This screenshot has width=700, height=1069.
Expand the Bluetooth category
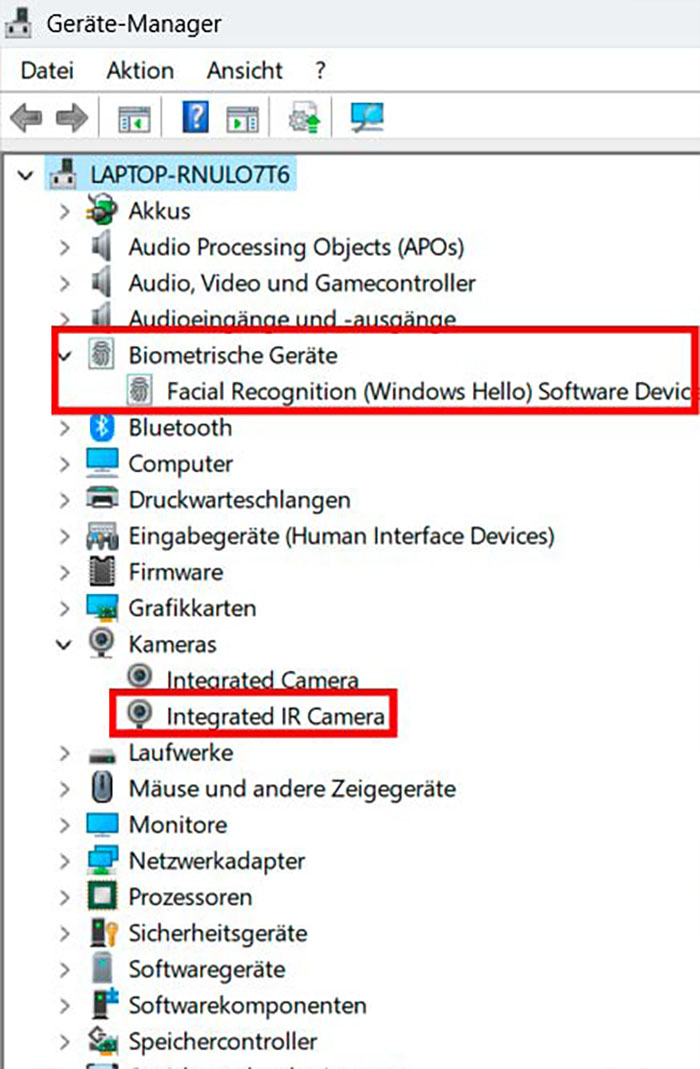pos(64,427)
